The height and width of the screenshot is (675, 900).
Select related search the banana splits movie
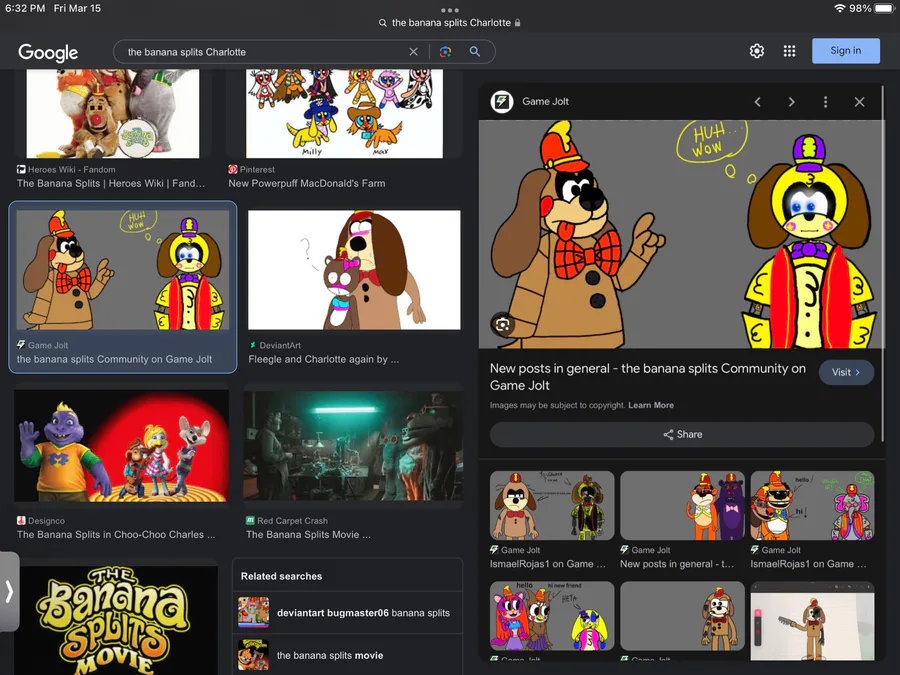347,655
